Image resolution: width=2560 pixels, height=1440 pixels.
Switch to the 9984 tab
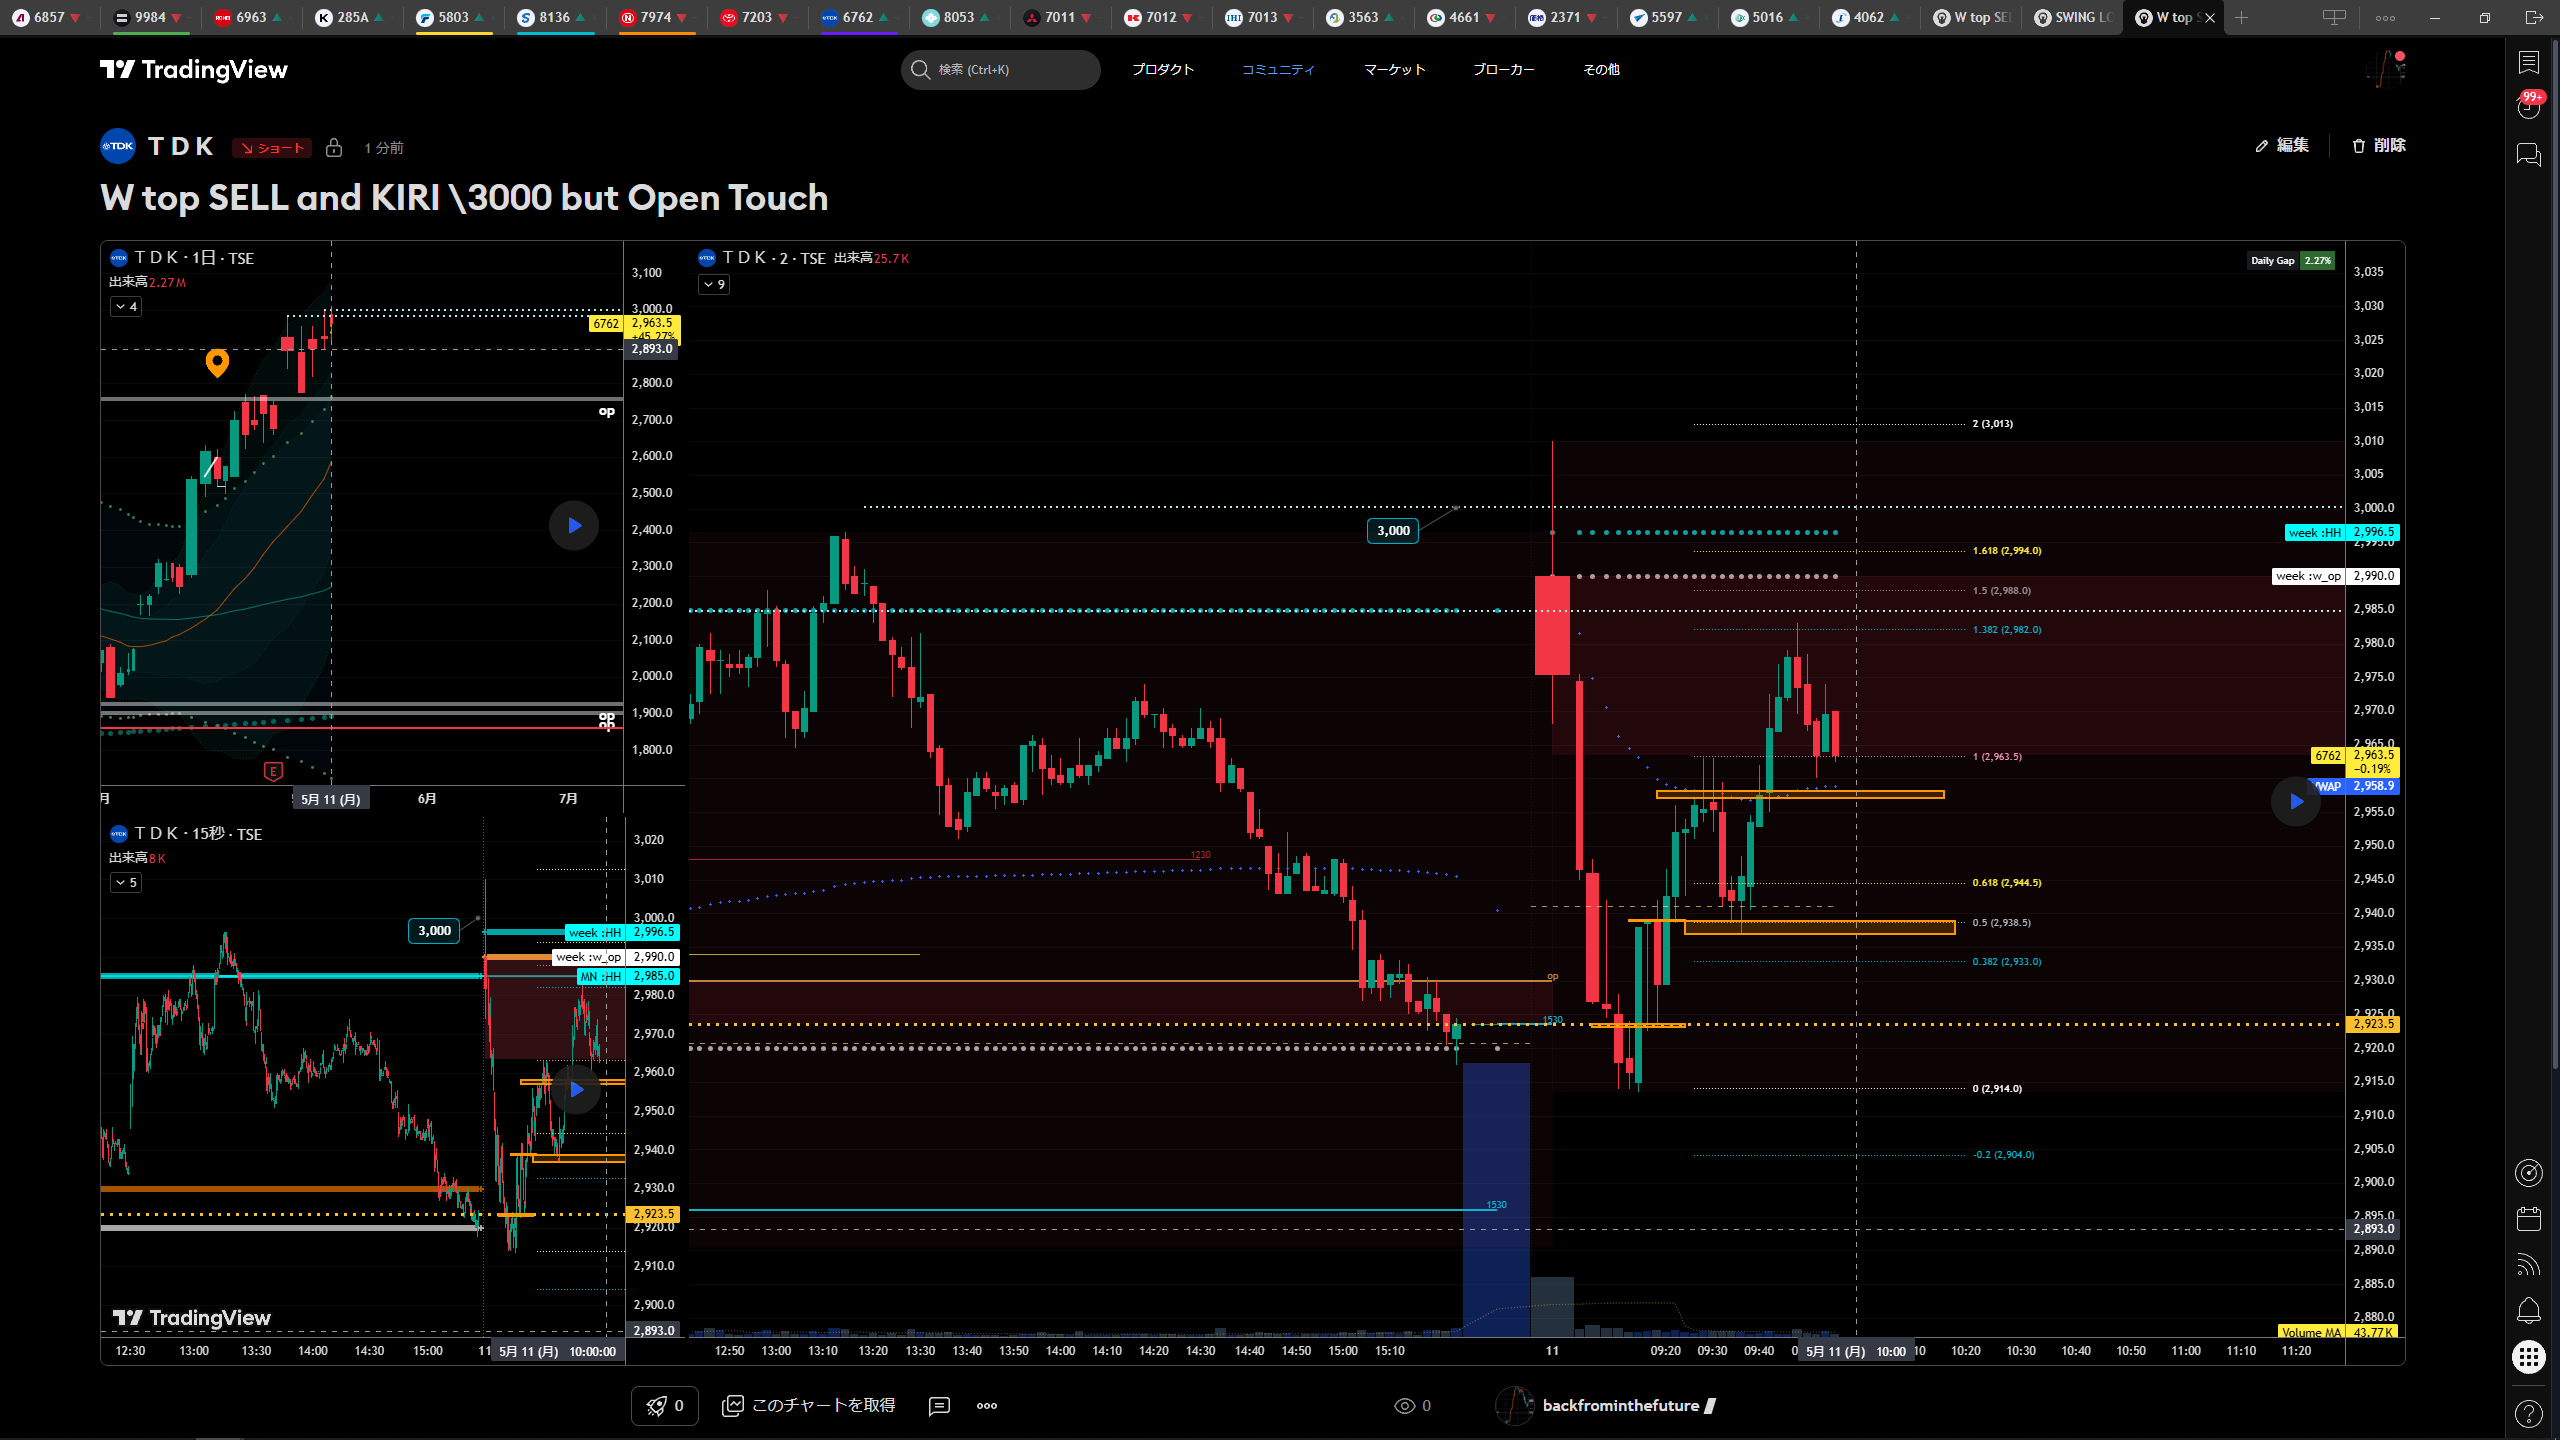[150, 17]
